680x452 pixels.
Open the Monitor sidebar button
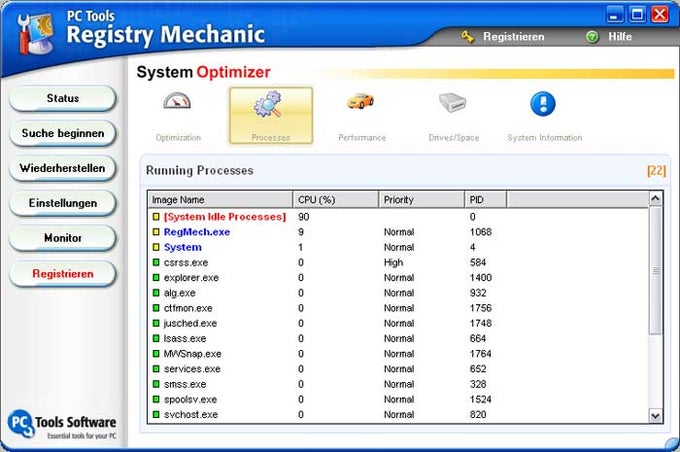(63, 238)
